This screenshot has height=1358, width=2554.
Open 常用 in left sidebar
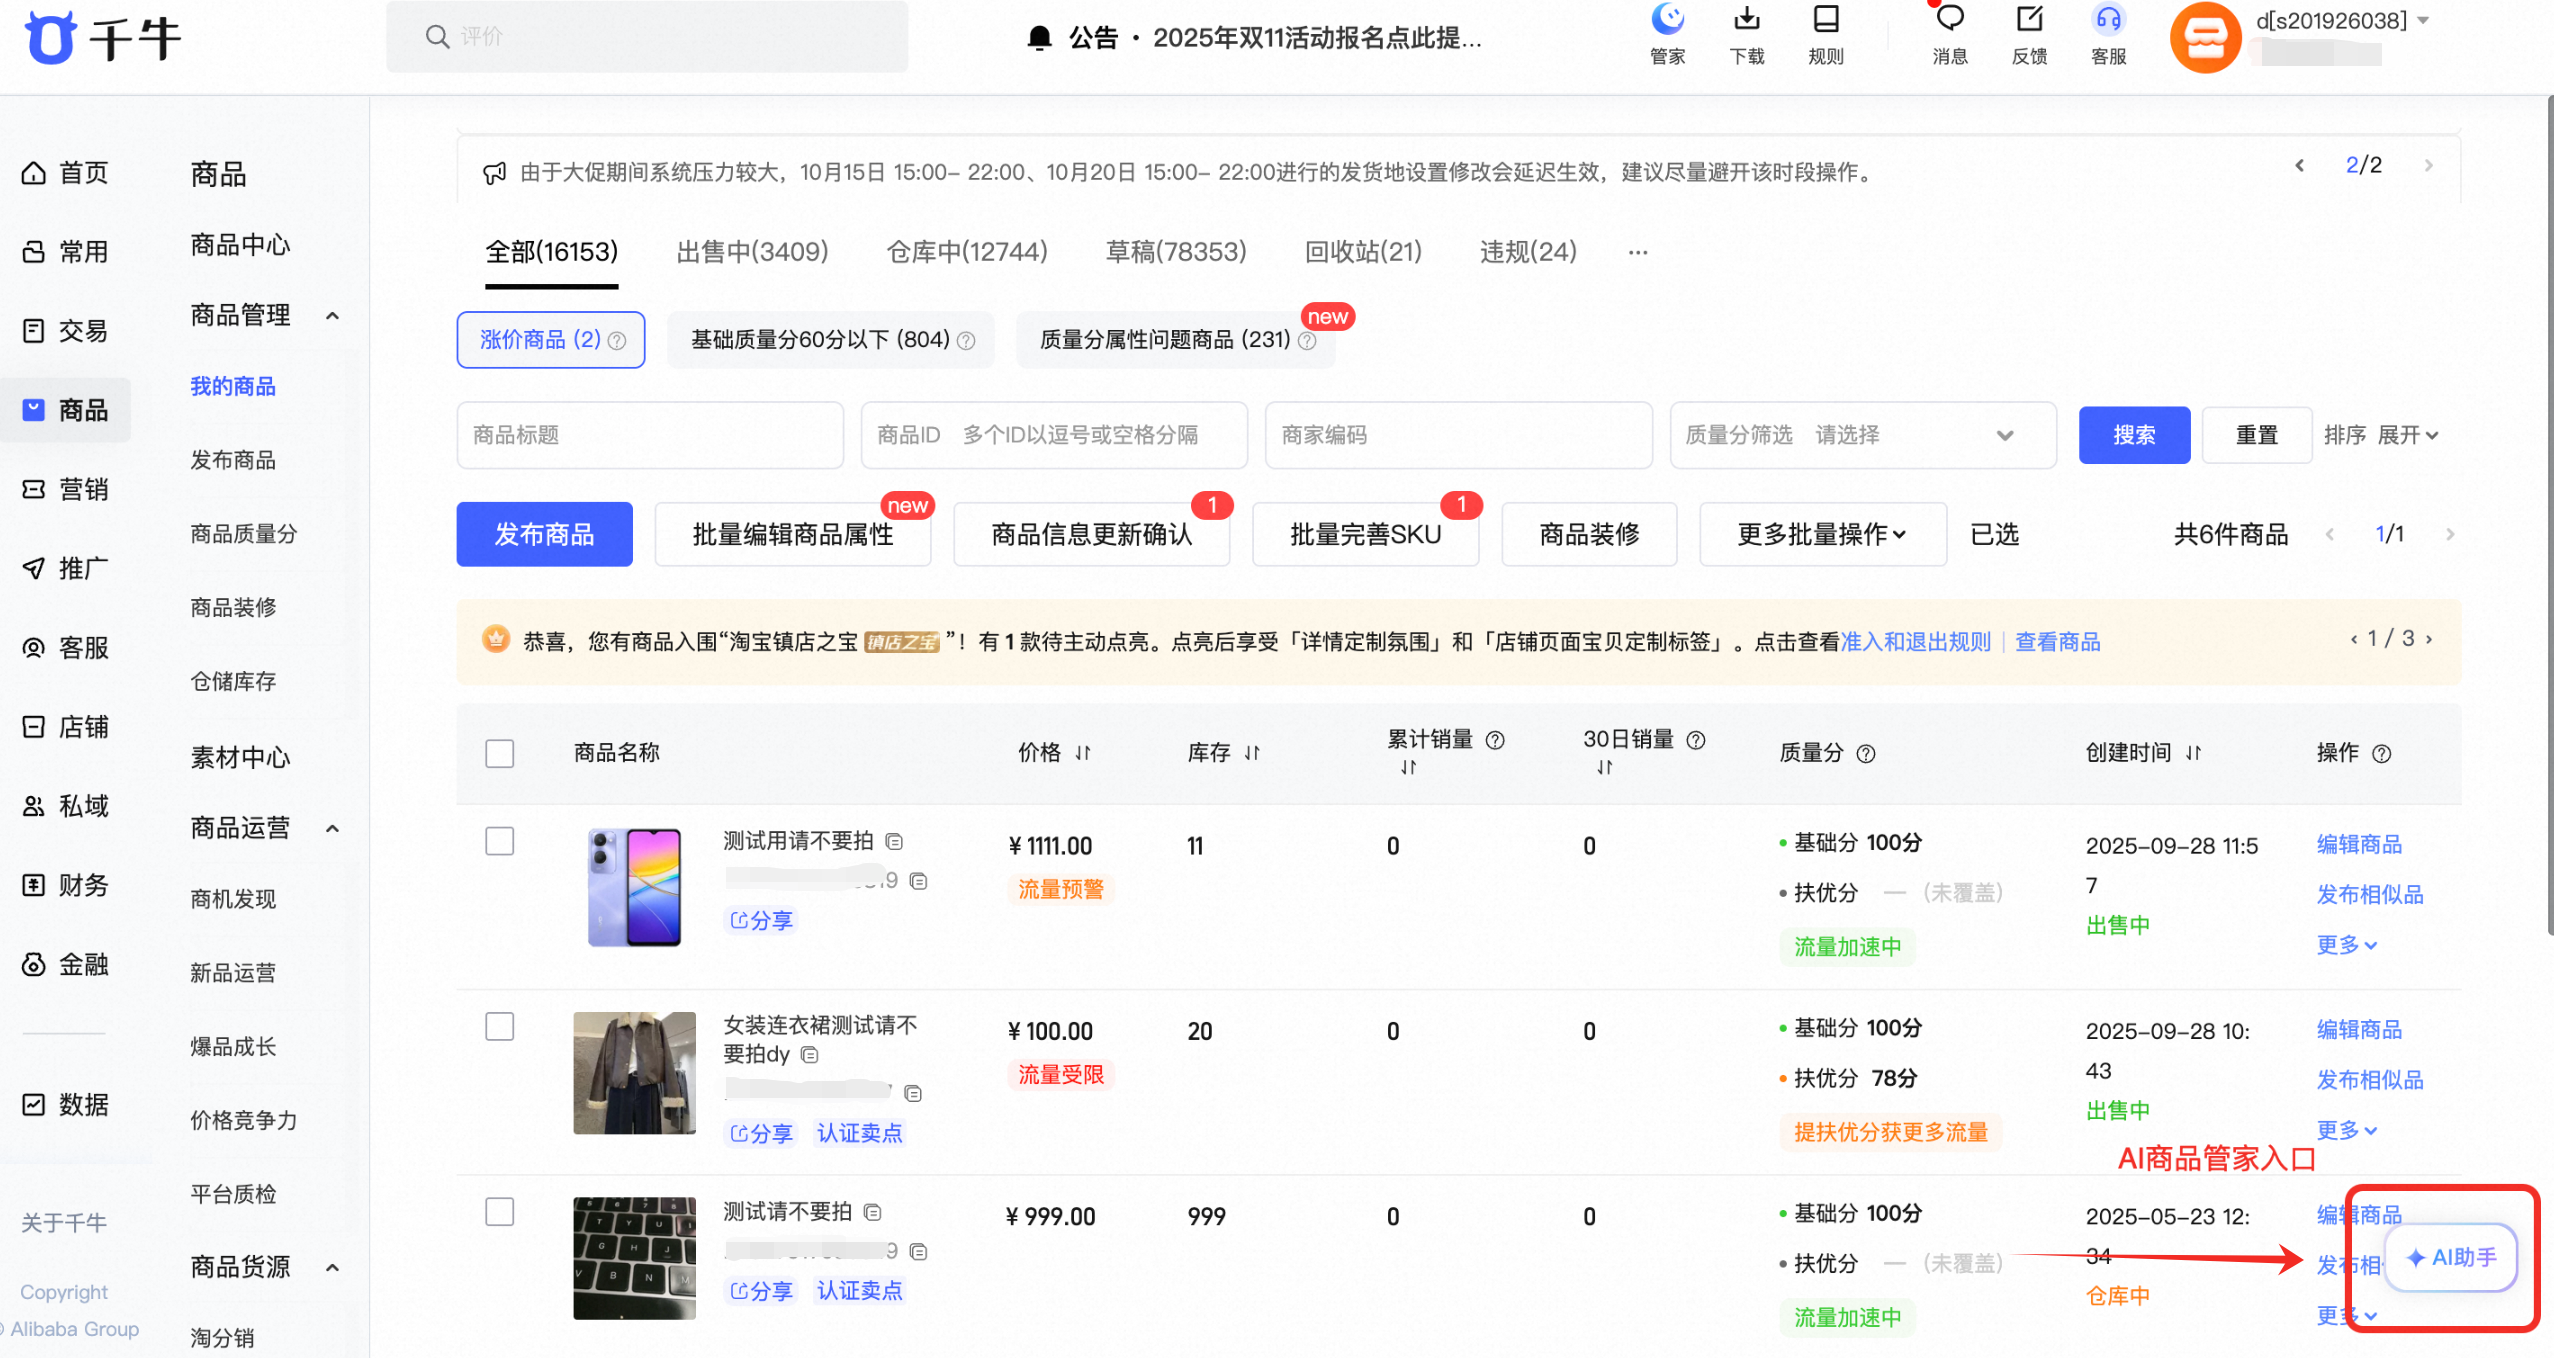click(x=66, y=252)
